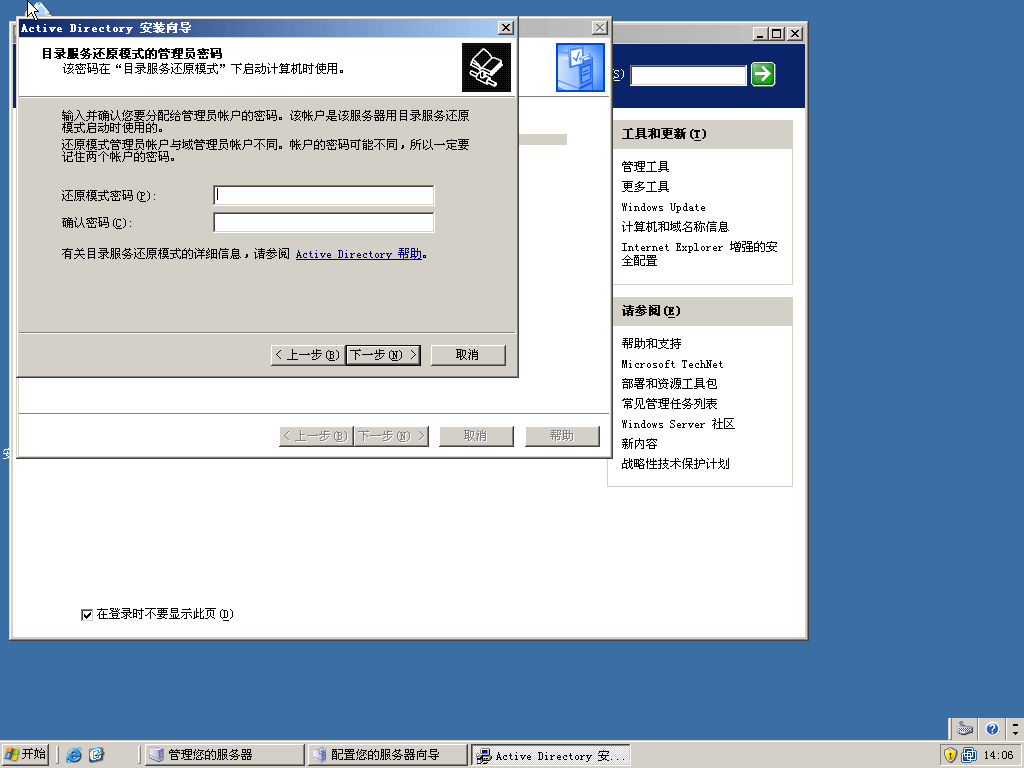Click the Active Directory wizard book icon
Screen dimensions: 1024x768
click(x=486, y=68)
